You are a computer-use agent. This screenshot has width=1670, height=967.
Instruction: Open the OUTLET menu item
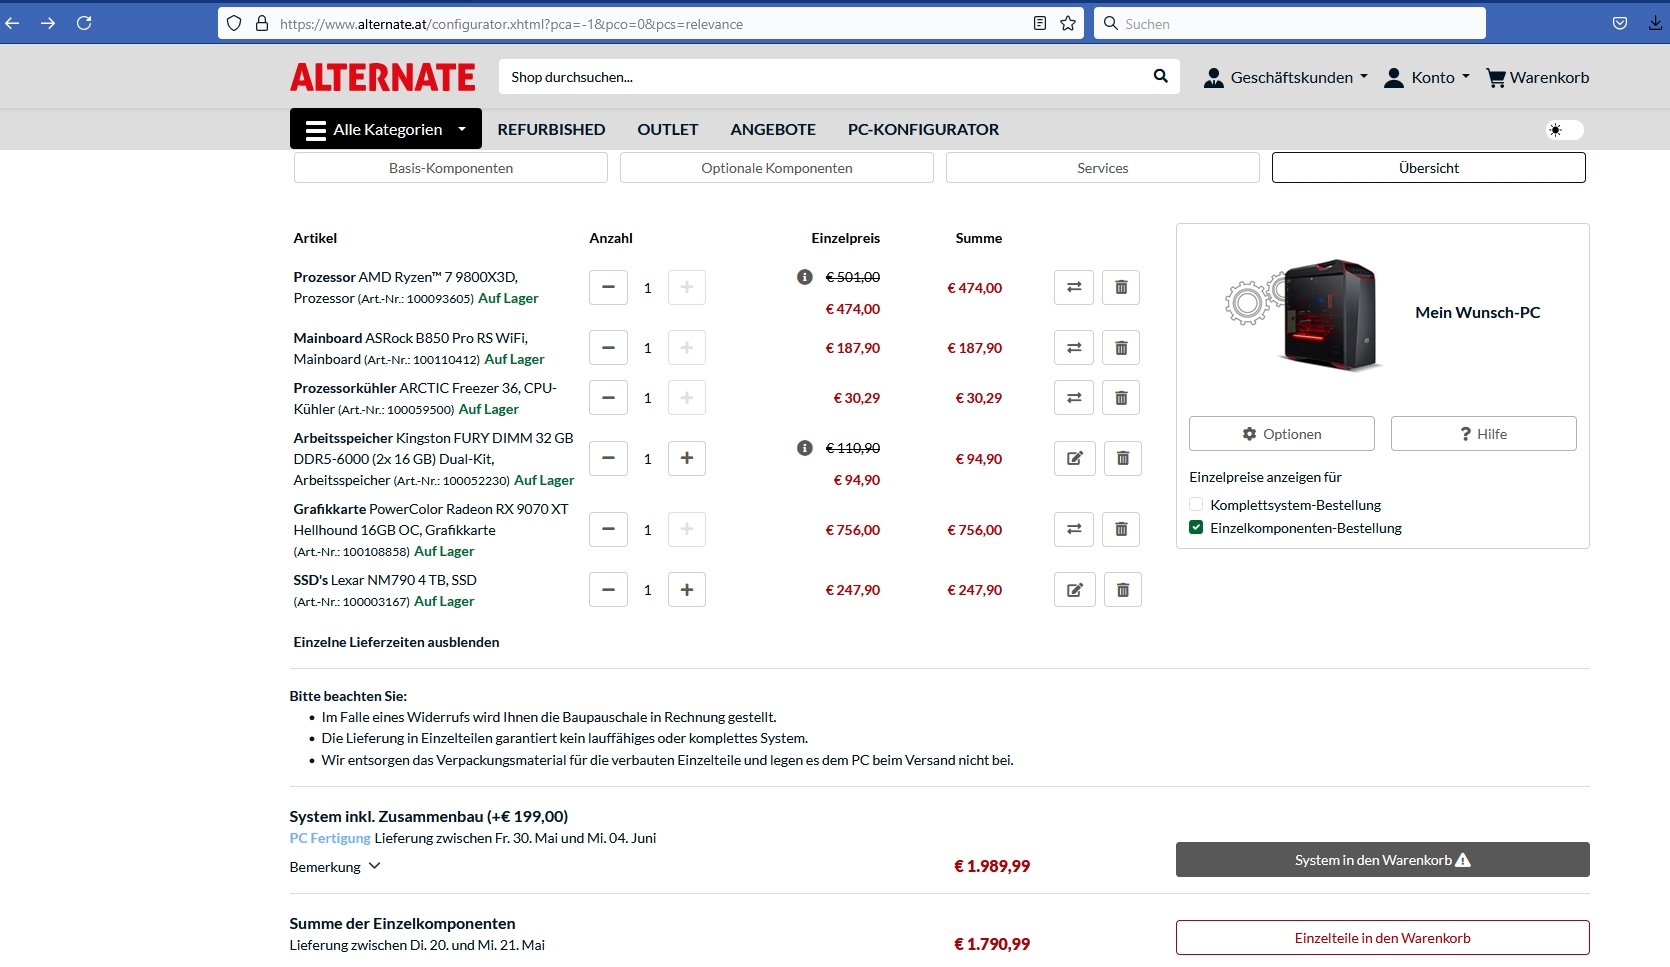668,129
